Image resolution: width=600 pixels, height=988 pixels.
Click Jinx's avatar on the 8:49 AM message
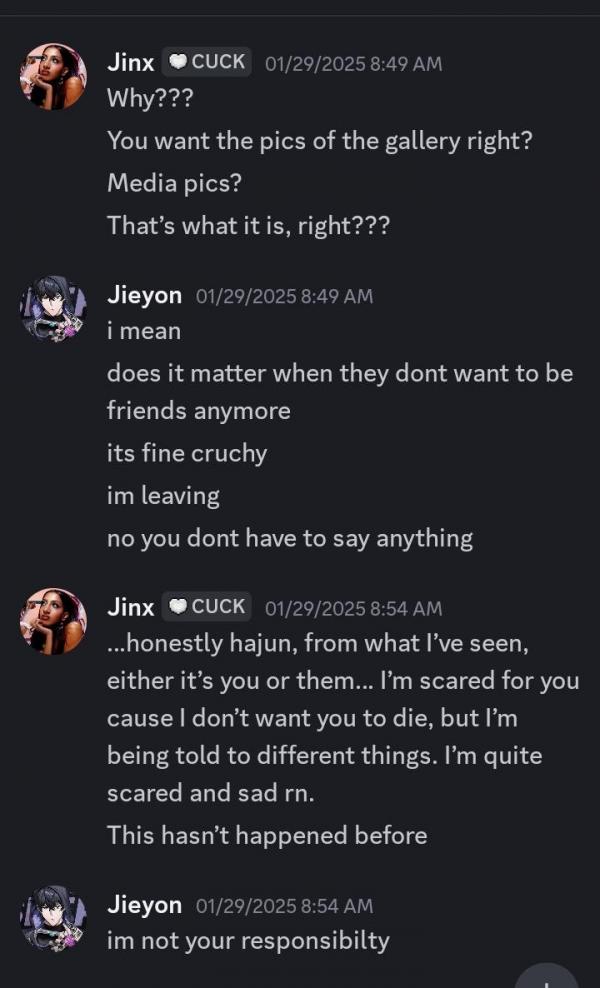click(x=53, y=76)
